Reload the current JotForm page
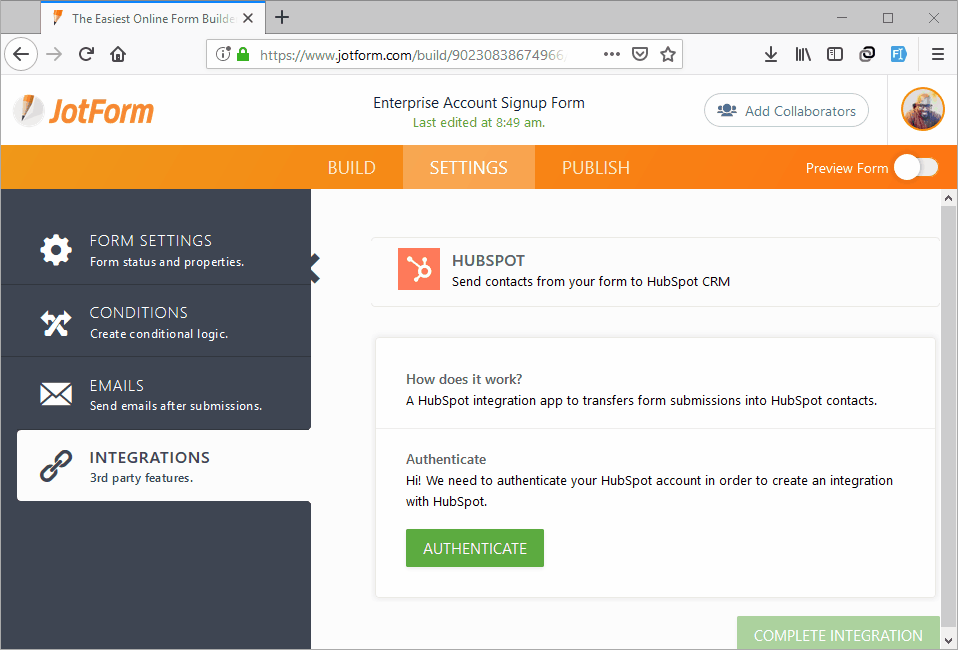Screen dimensions: 958x650 [86, 54]
